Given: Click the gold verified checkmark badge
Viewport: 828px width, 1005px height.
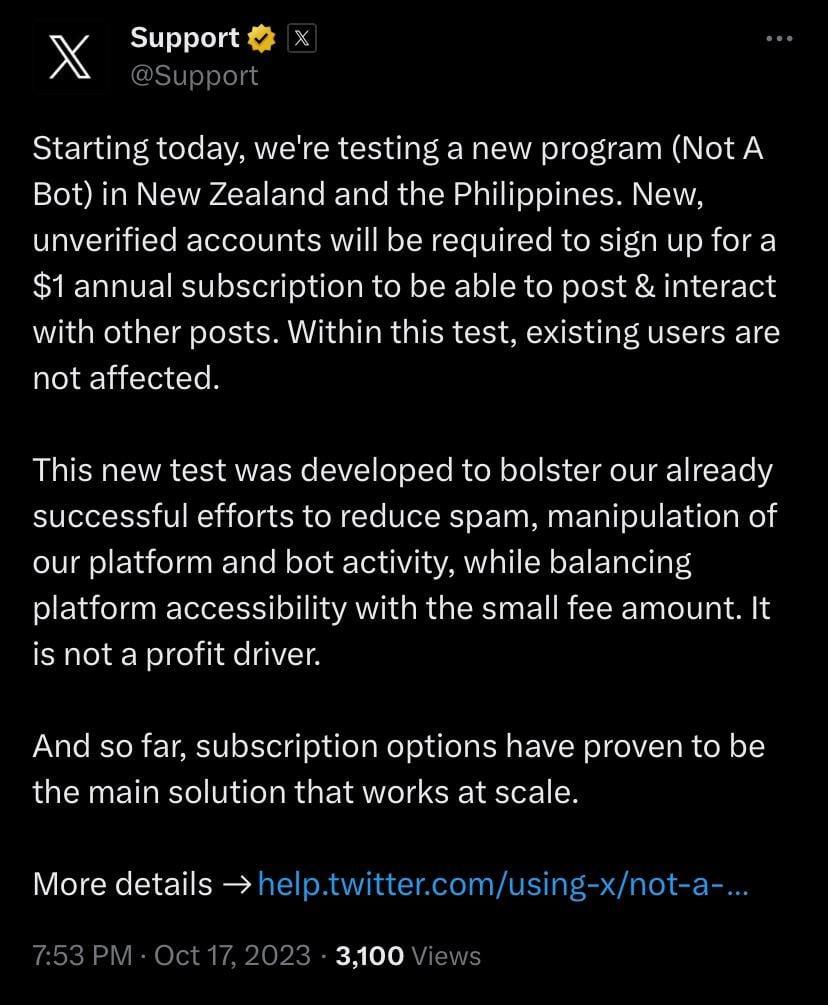Looking at the screenshot, I should pos(262,39).
